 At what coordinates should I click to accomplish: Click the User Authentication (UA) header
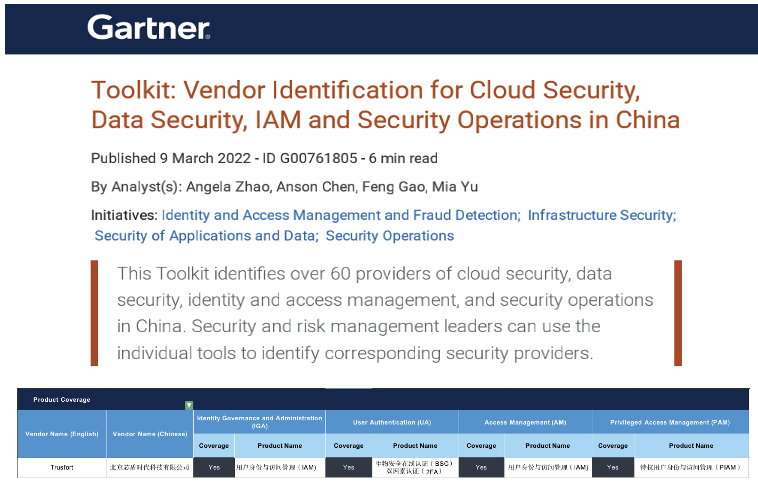[x=392, y=422]
